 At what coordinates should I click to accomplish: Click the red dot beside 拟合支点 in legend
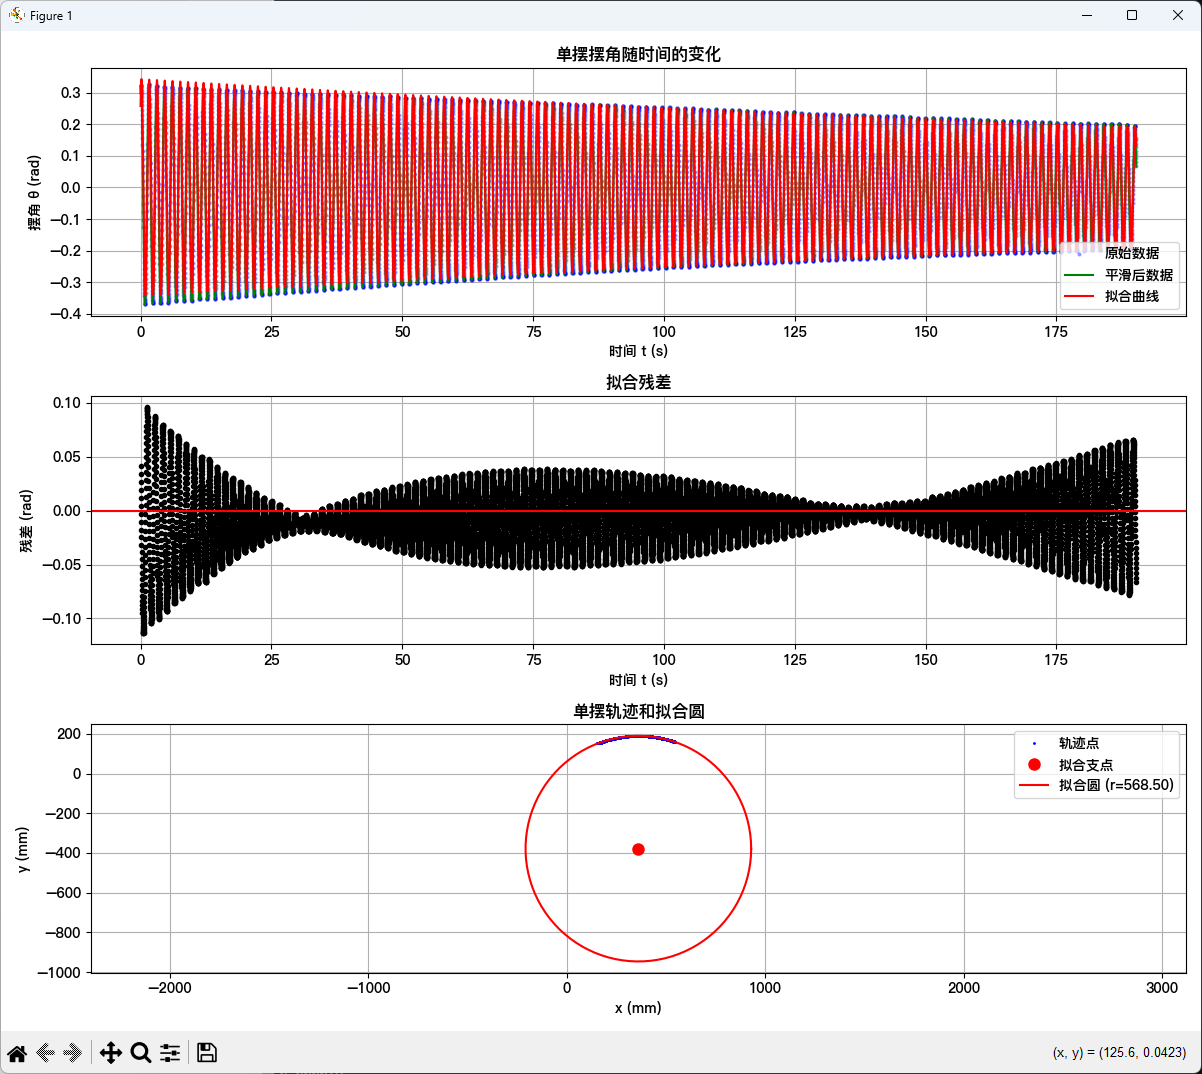click(x=1034, y=764)
